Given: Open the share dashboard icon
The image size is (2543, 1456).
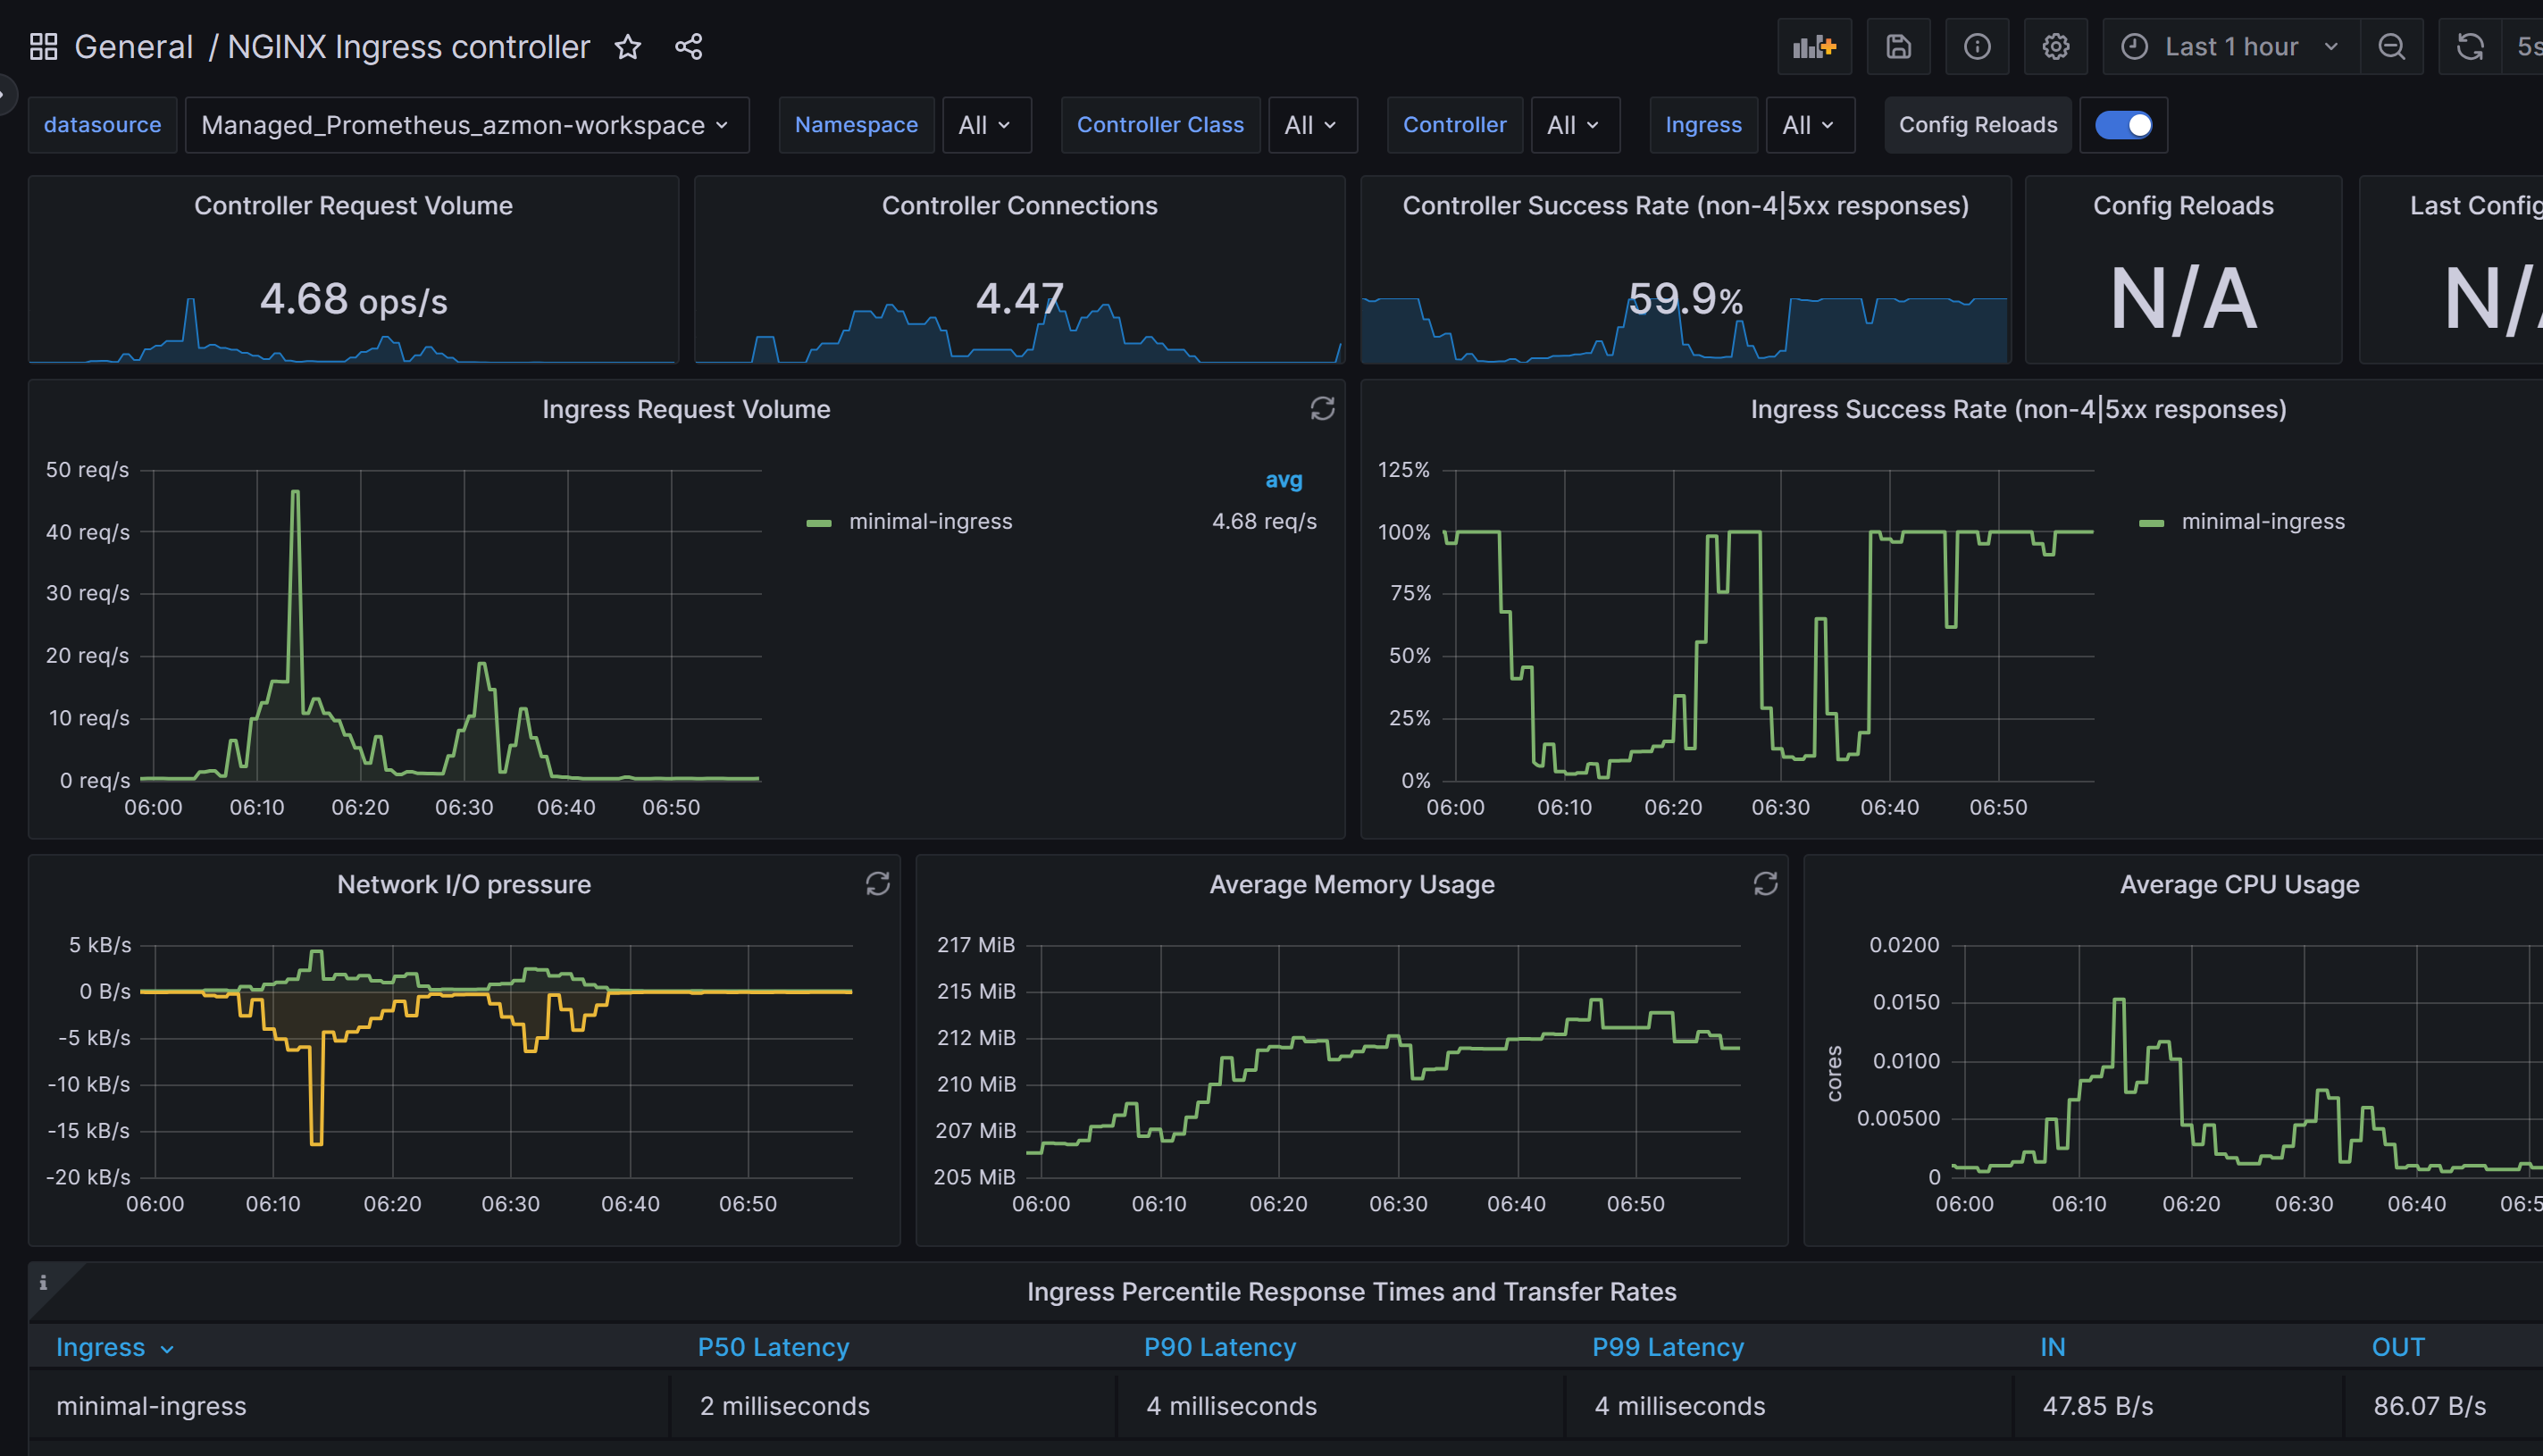Looking at the screenshot, I should point(688,46).
